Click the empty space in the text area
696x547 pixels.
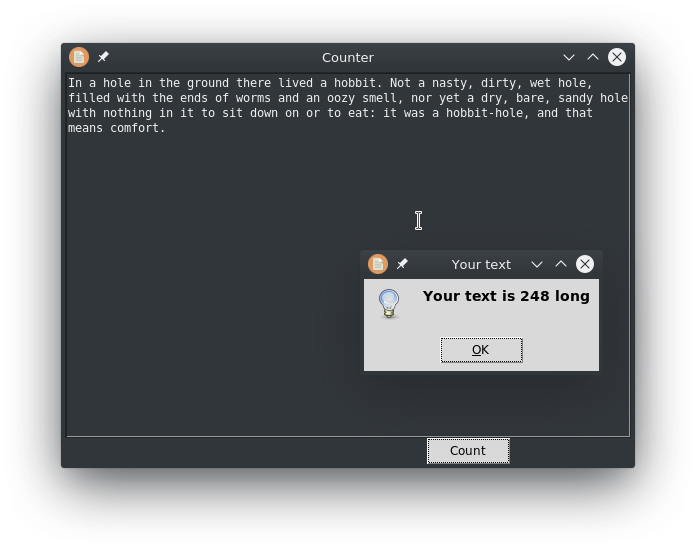[x=220, y=300]
